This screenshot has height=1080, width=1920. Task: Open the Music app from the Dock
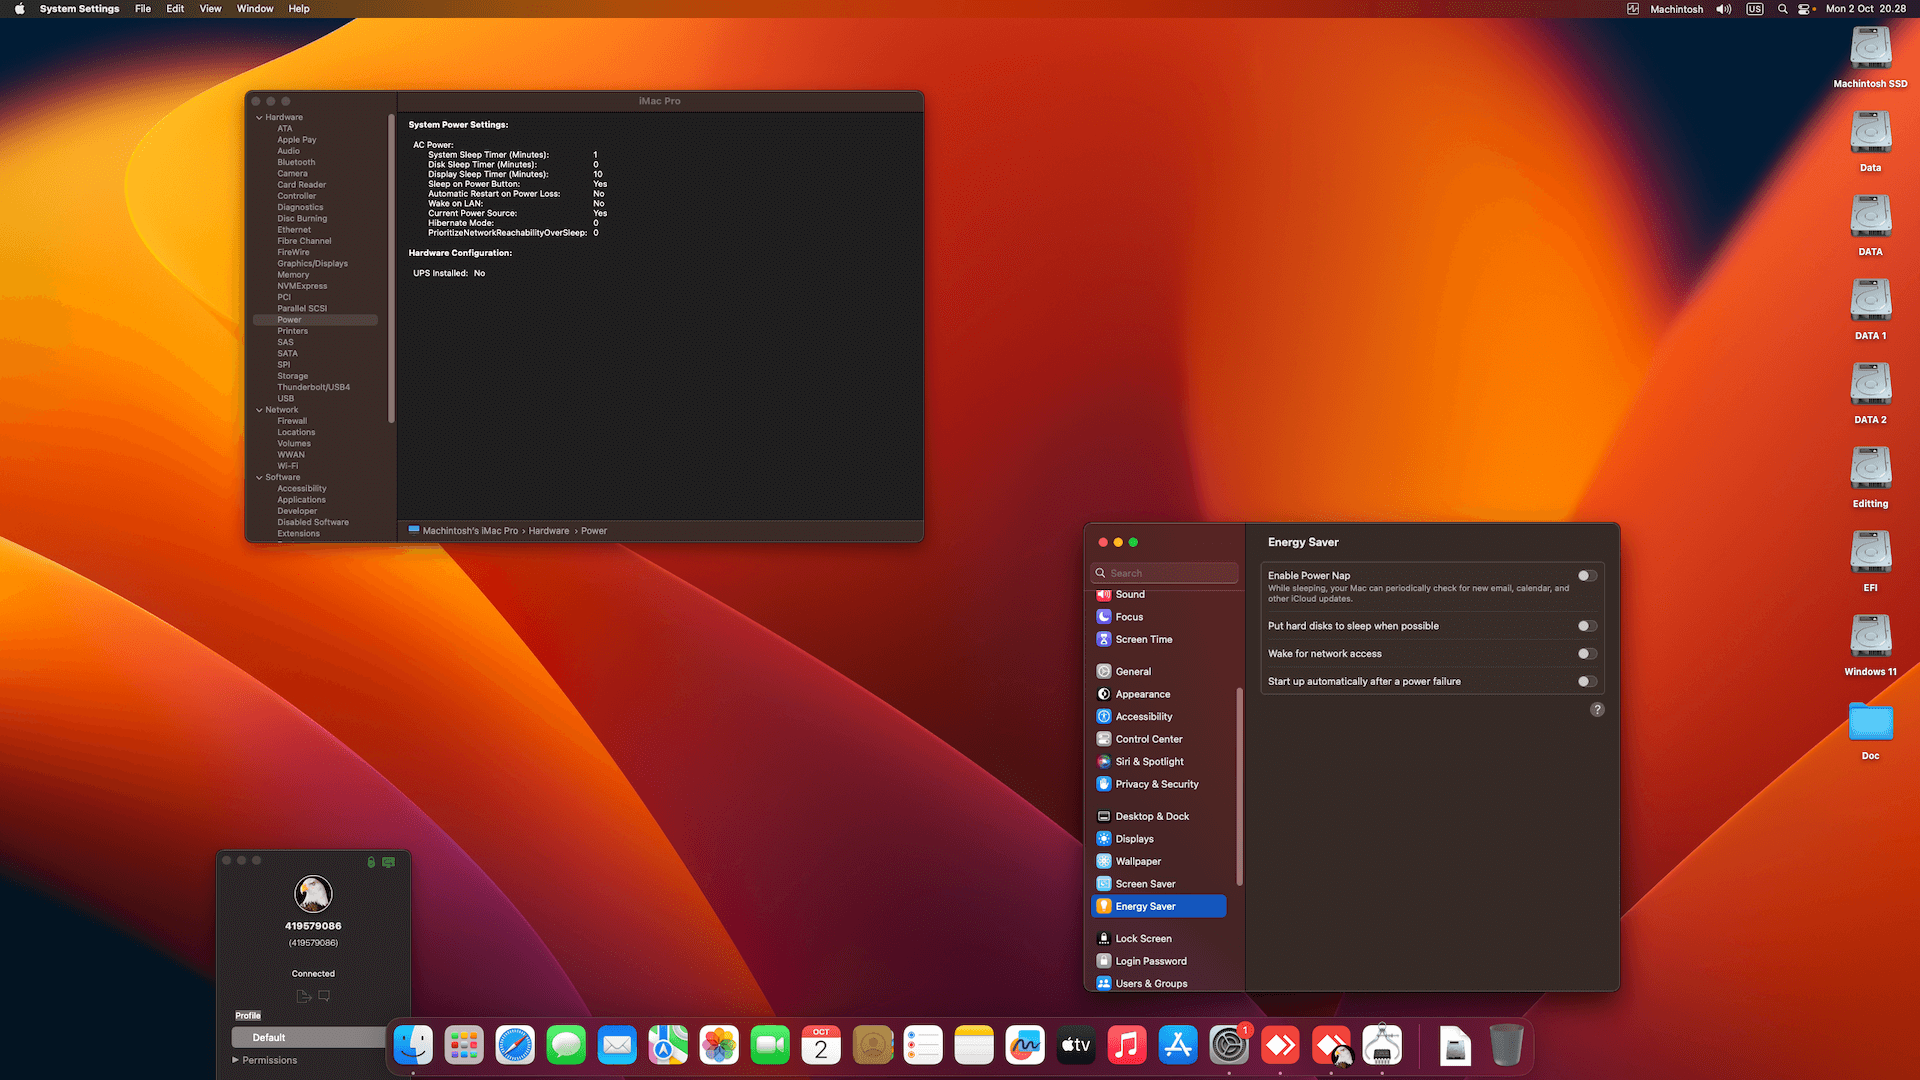tap(1127, 1044)
